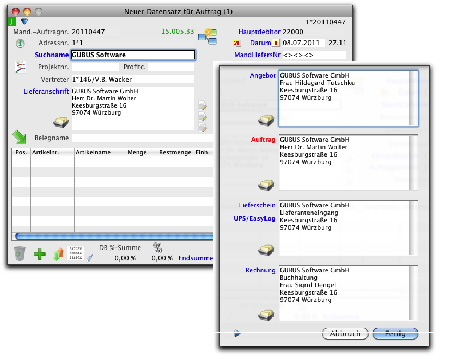Click the Hauptdebitor label link
456x361 pixels.
pyautogui.click(x=259, y=32)
